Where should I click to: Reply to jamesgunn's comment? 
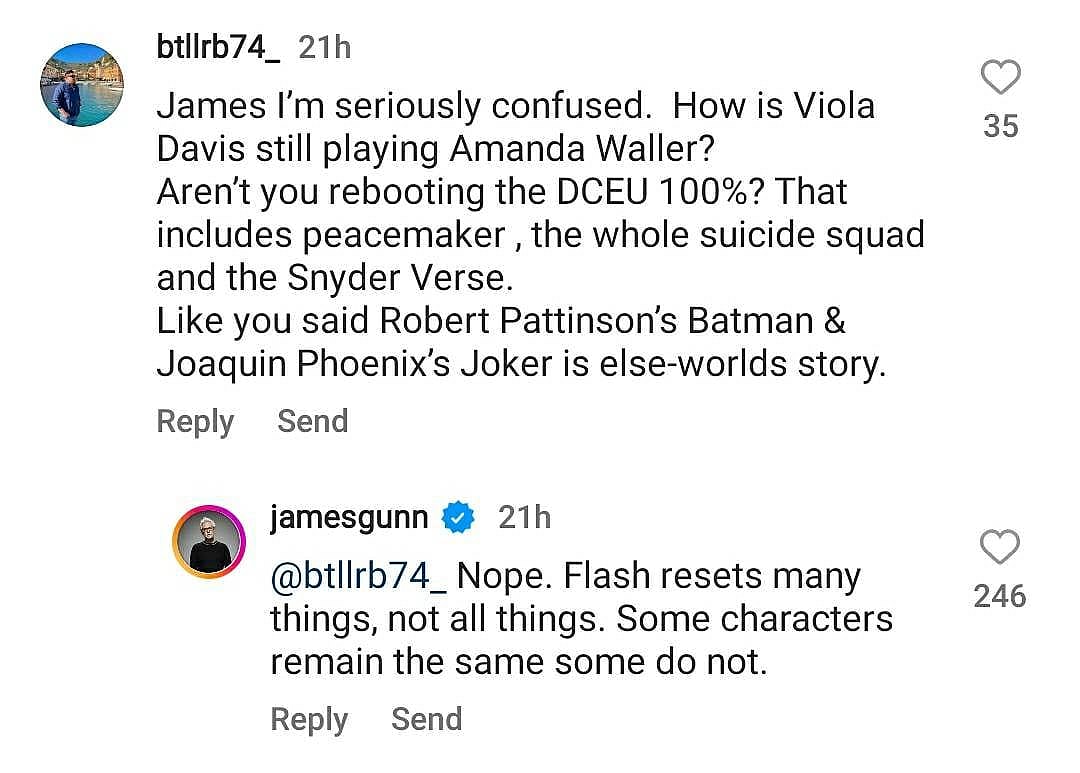[309, 720]
